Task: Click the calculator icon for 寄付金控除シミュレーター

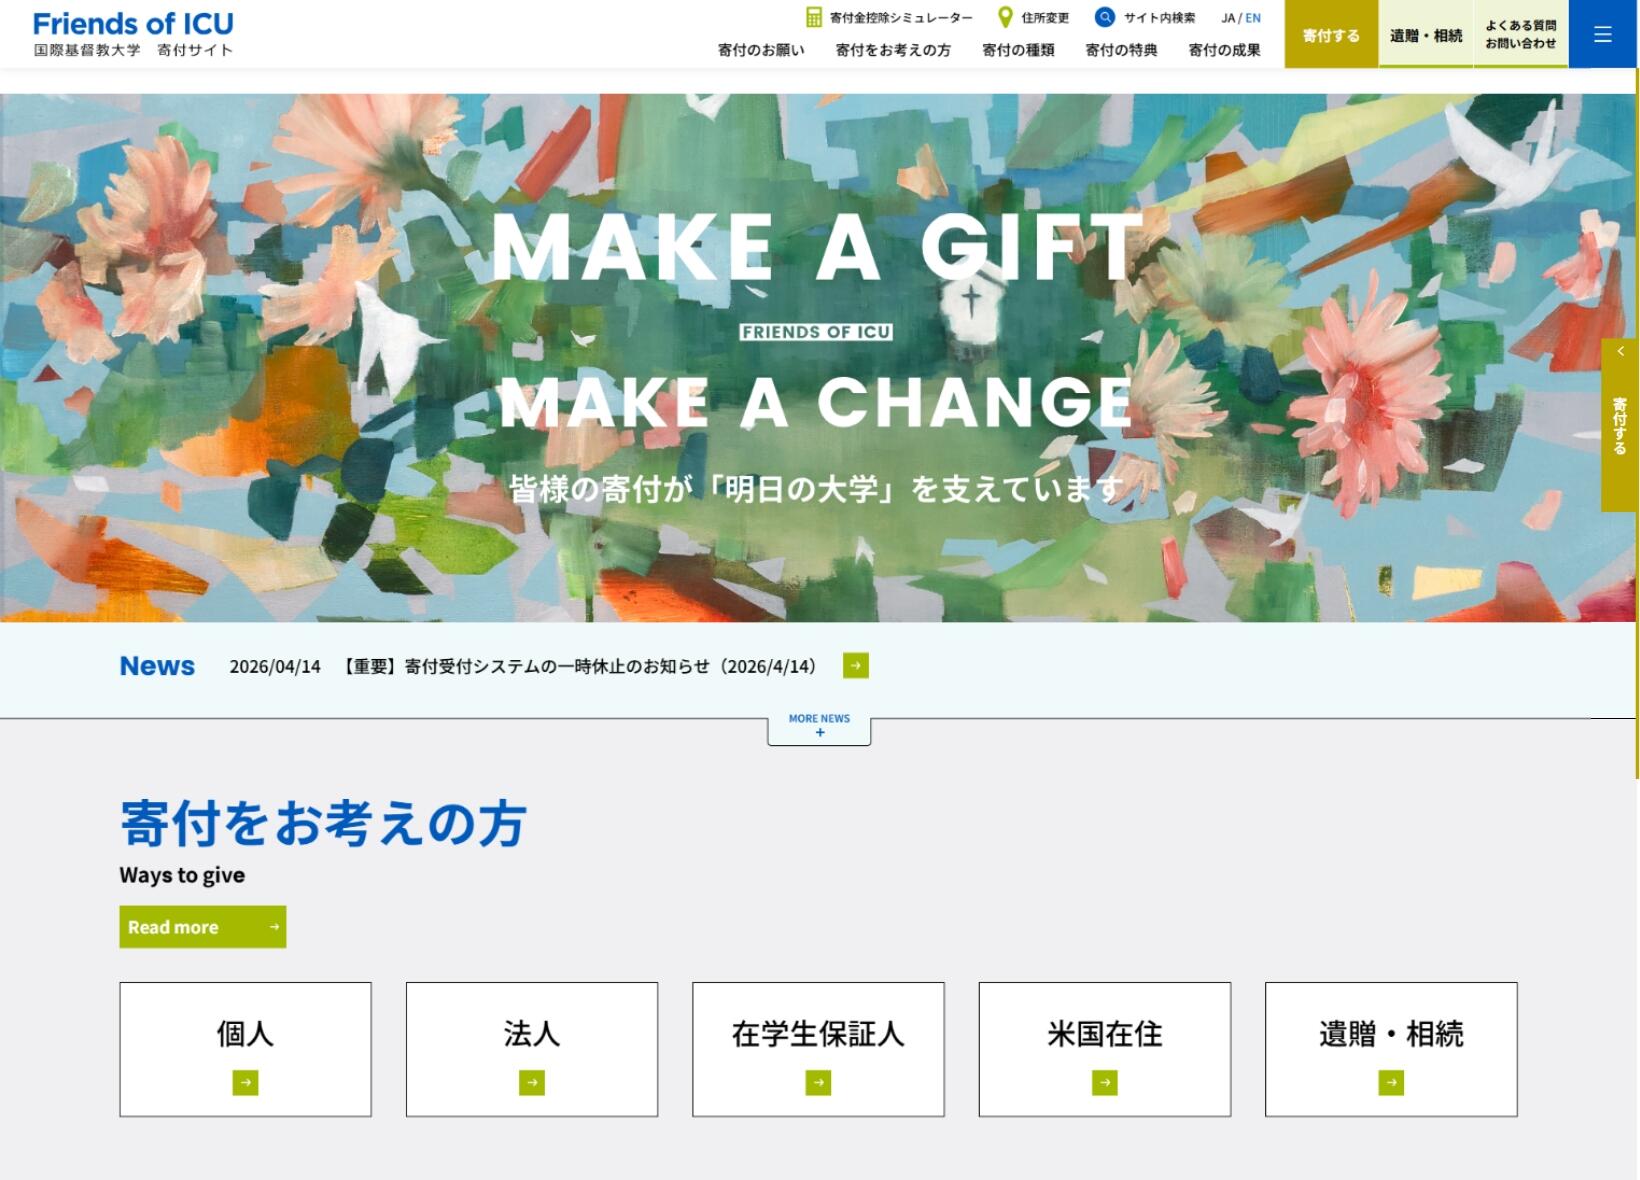Action: click(814, 18)
